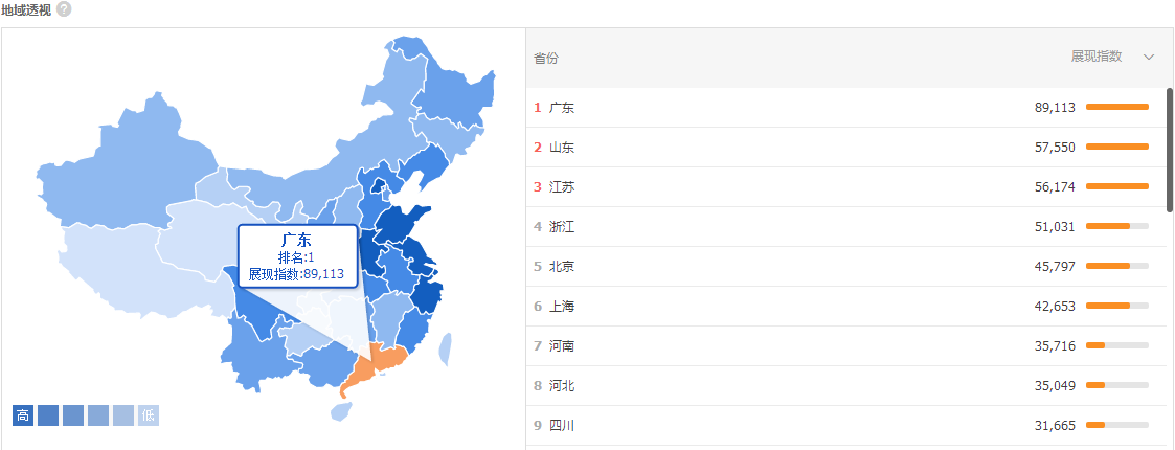Image resolution: width=1175 pixels, height=450 pixels.
Task: Click the 省份 column header
Action: coord(546,58)
